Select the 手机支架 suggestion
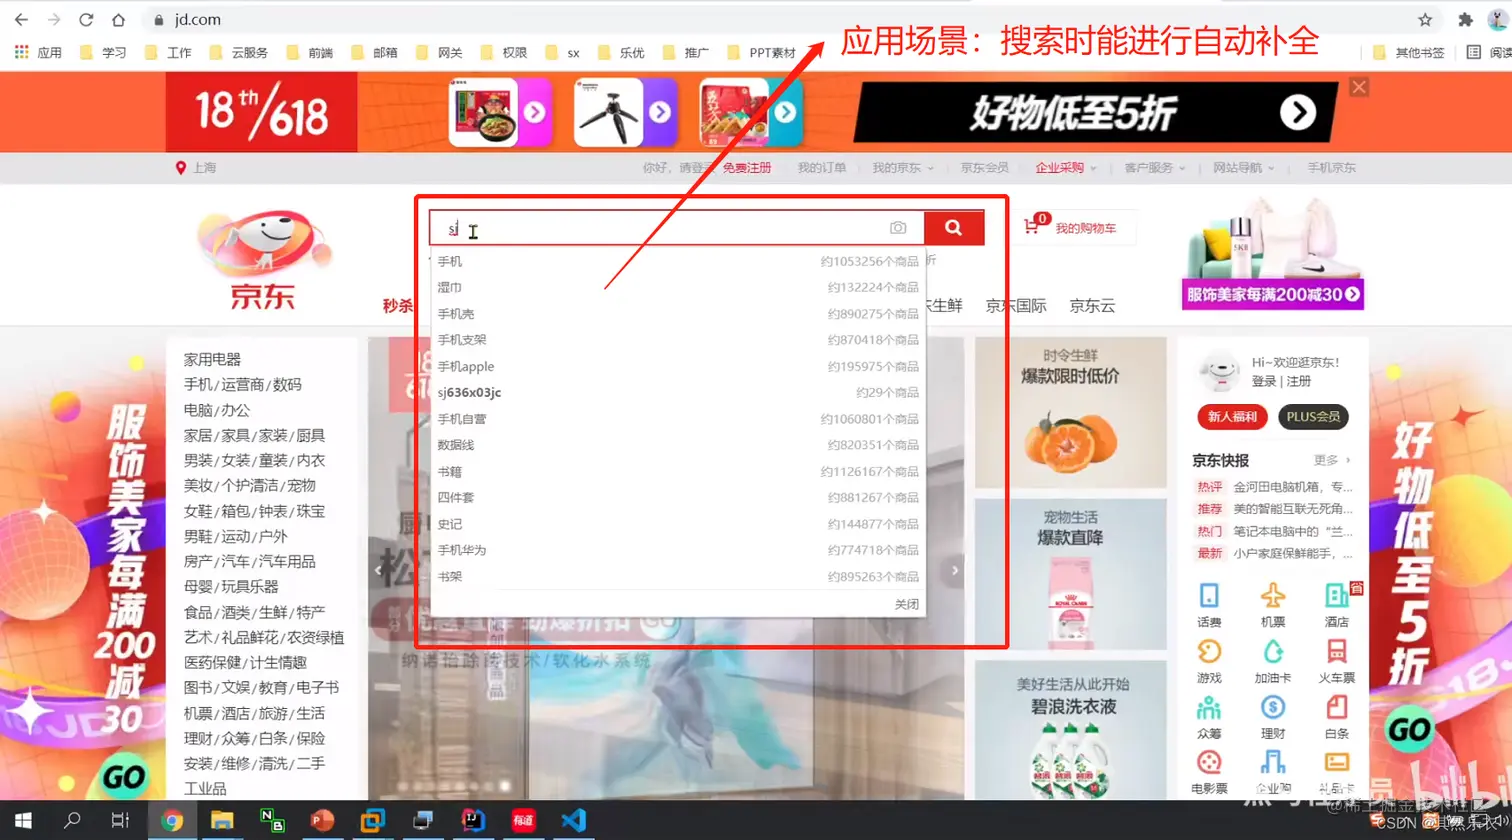 (677, 340)
